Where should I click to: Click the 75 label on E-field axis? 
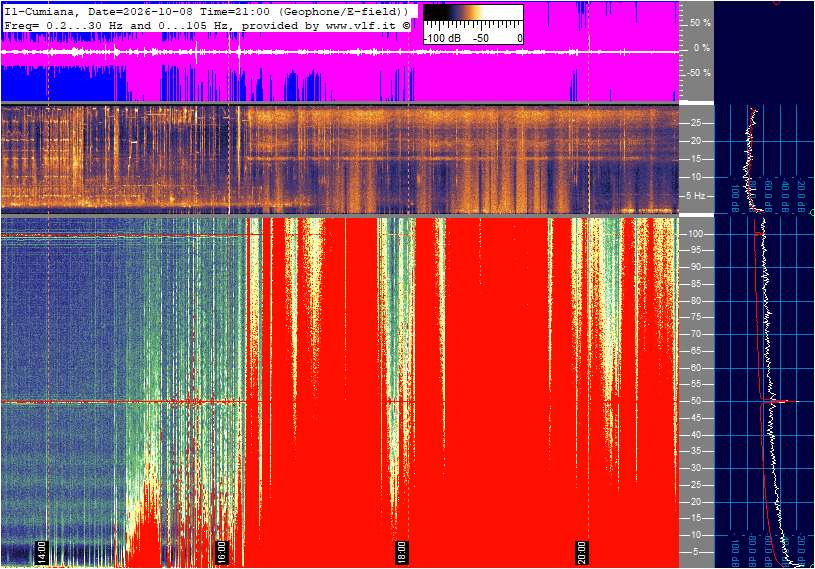[x=695, y=317]
